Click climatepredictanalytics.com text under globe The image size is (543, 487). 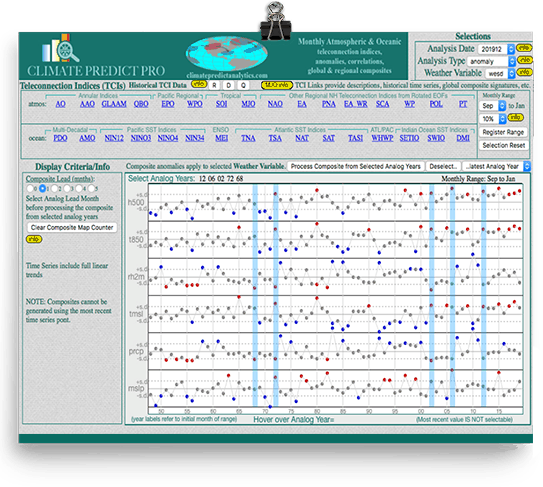coord(227,75)
